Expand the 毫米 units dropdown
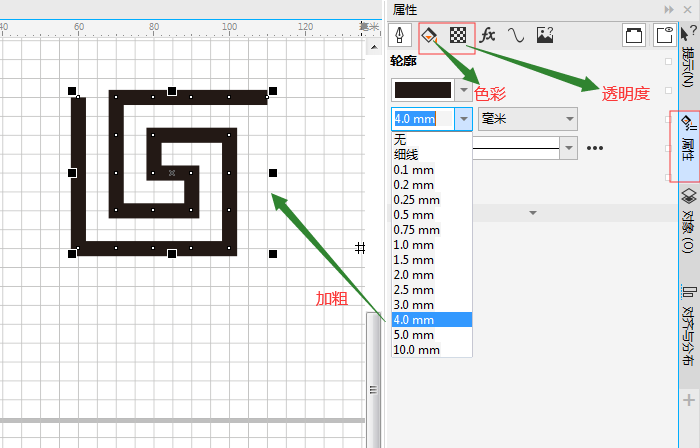The width and height of the screenshot is (700, 448). (x=568, y=119)
